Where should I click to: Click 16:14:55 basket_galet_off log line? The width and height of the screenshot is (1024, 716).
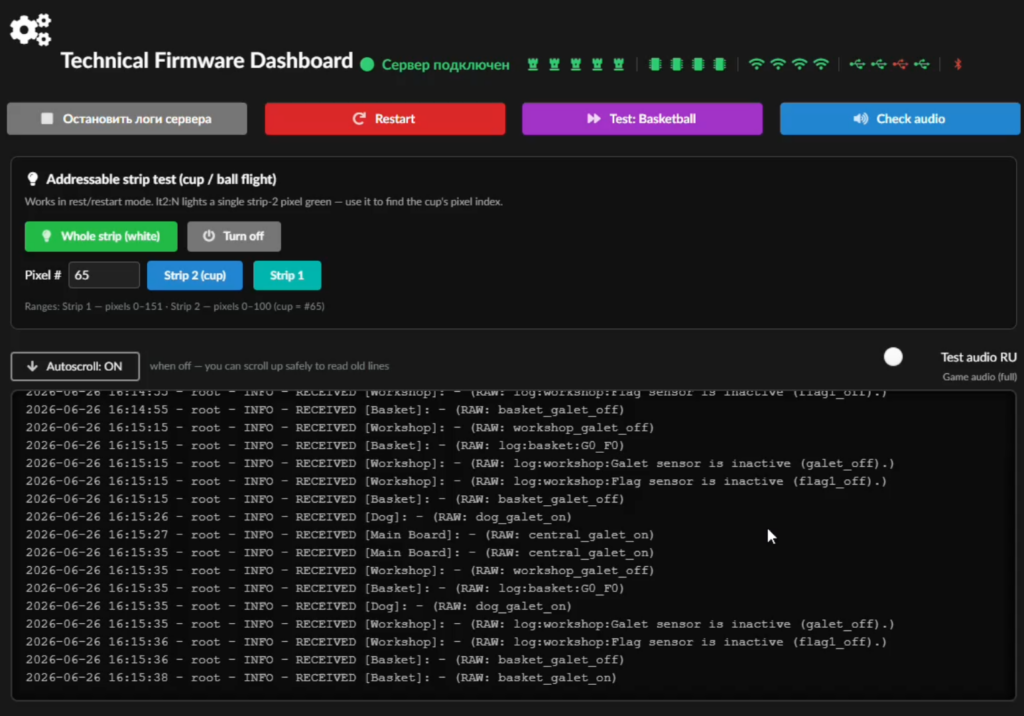click(x=325, y=410)
